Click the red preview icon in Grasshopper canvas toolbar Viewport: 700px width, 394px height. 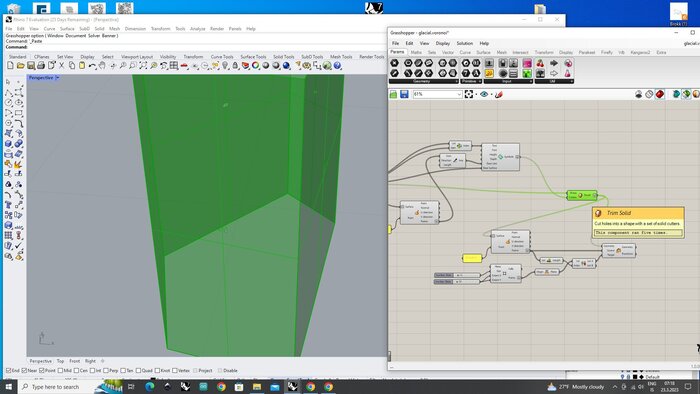(659, 94)
